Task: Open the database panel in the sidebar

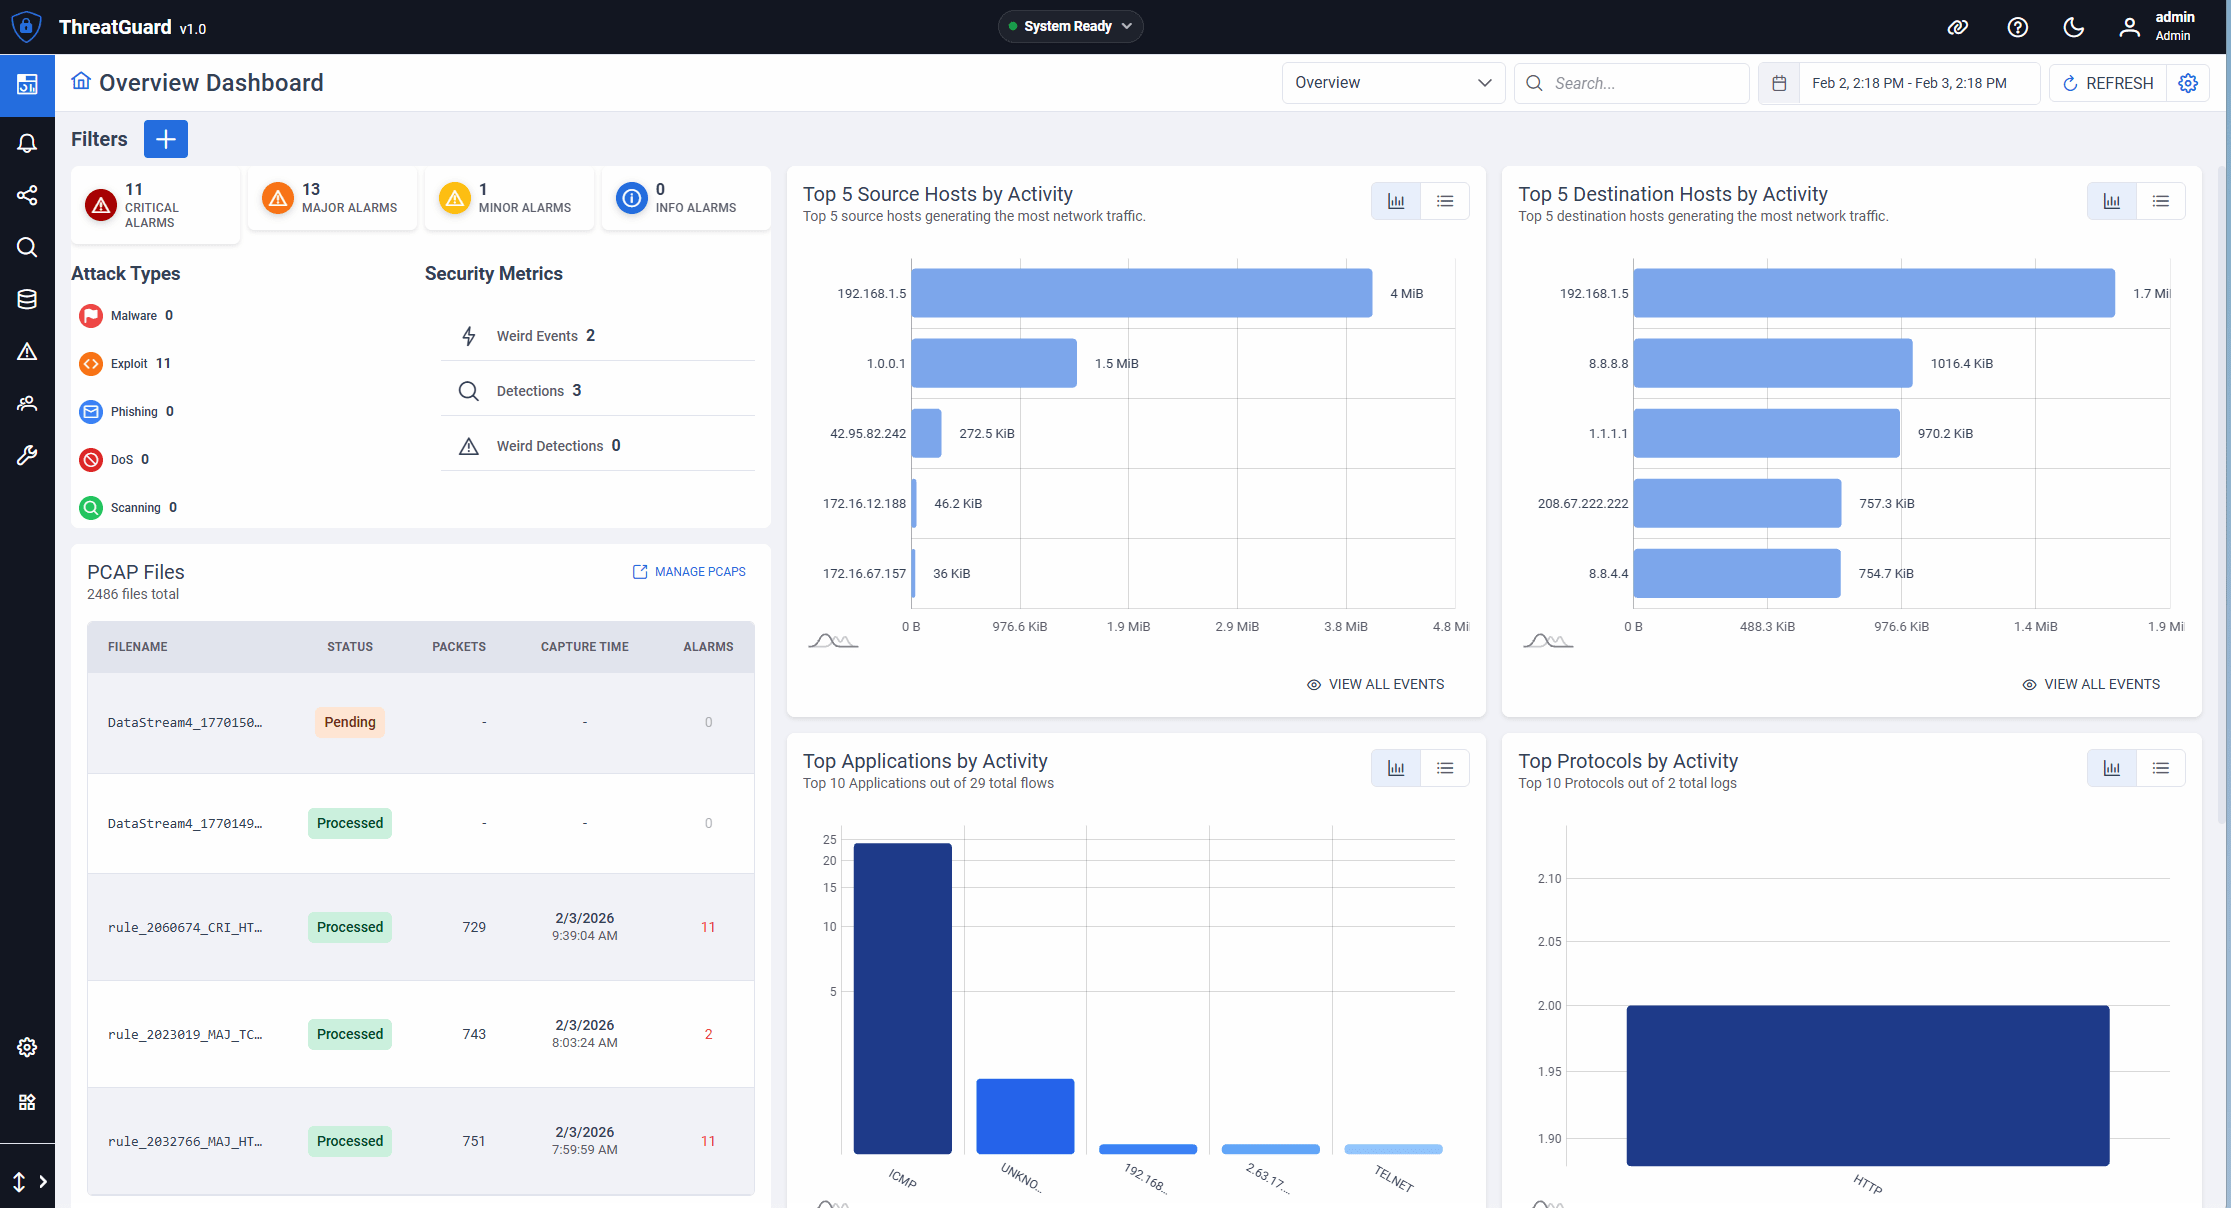Action: [x=27, y=299]
